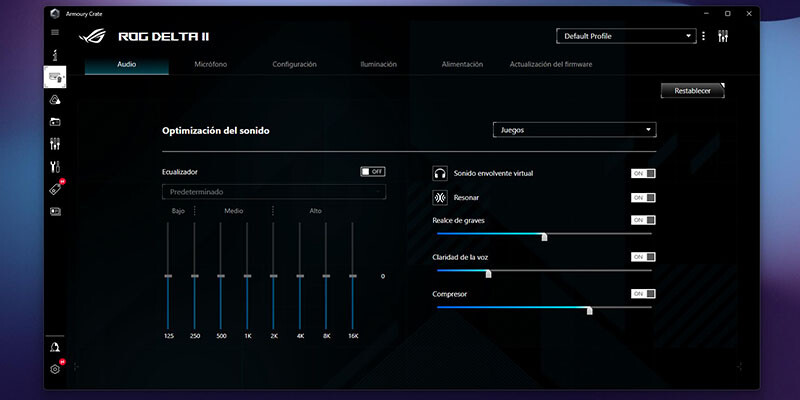Open the Game Library sidebar icon
800x400 pixels.
tap(55, 122)
